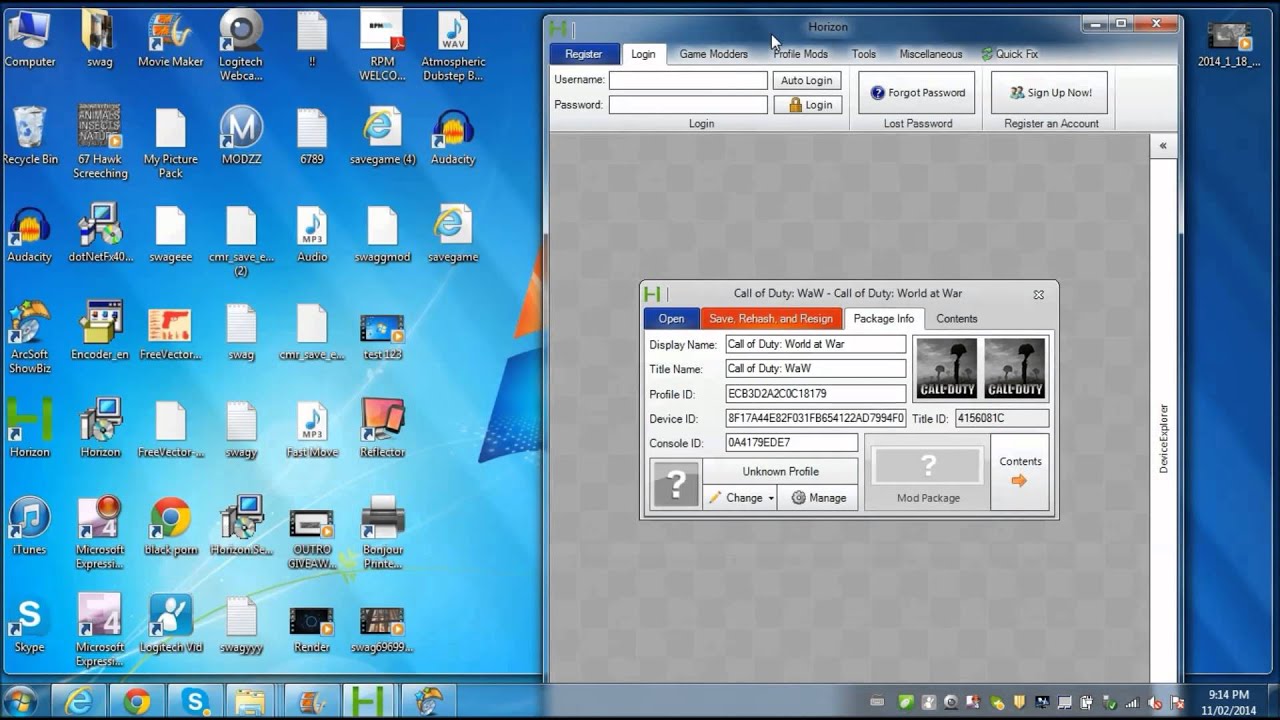The width and height of the screenshot is (1280, 720).
Task: Click the Title ID field
Action: pyautogui.click(x=1002, y=419)
